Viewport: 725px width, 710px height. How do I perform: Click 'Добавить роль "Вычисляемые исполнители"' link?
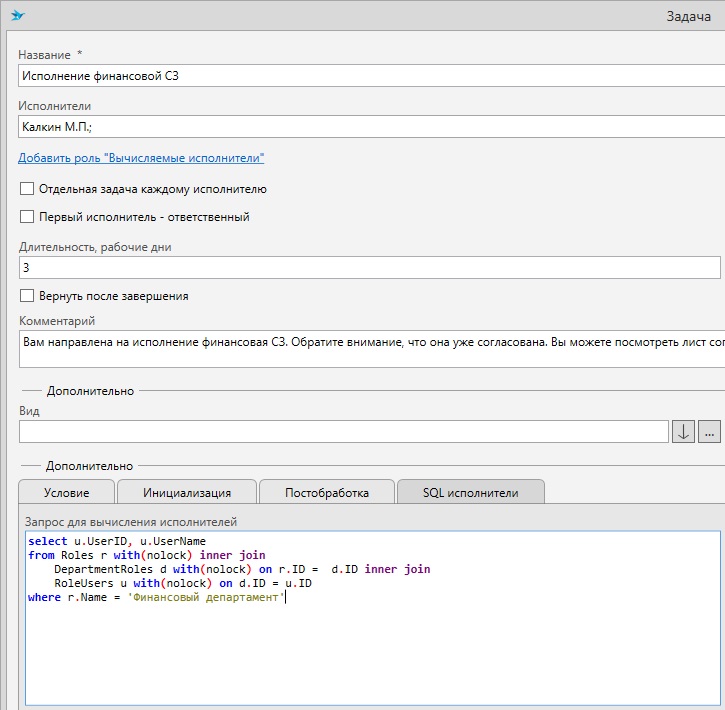coord(141,158)
